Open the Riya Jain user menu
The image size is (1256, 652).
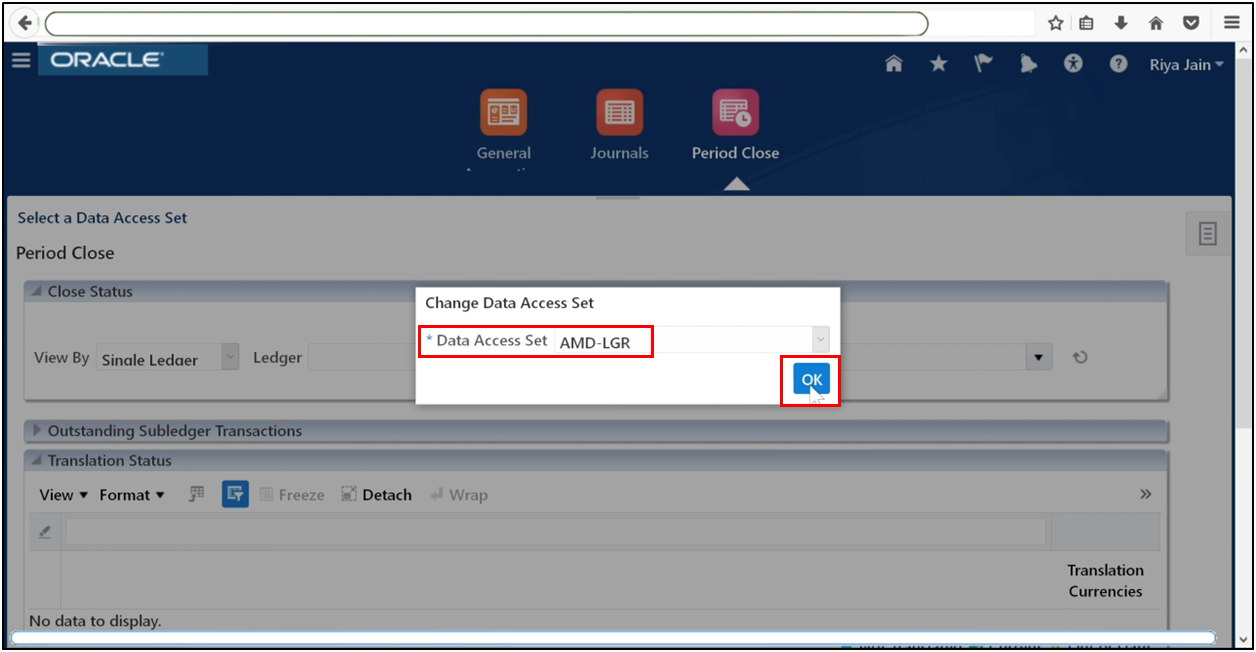(x=1186, y=63)
